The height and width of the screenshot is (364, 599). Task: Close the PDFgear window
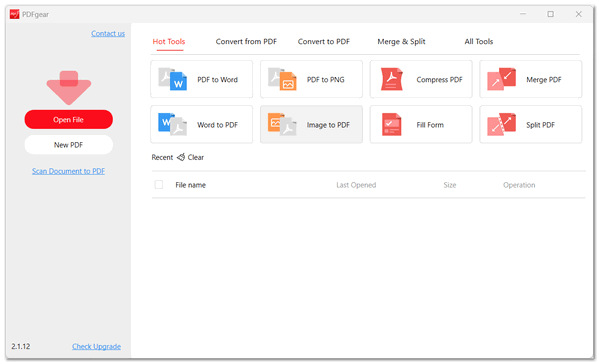[x=578, y=14]
